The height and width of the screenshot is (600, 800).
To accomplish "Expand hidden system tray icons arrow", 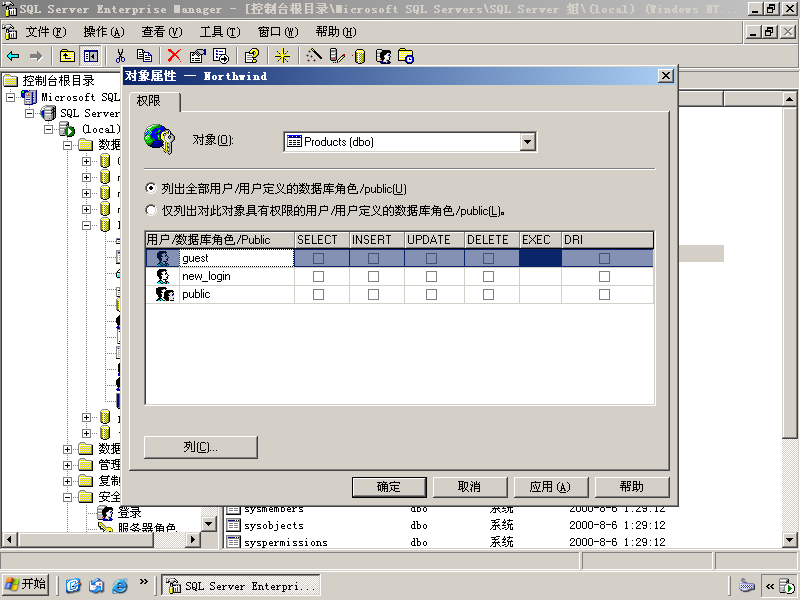I will tap(769, 586).
